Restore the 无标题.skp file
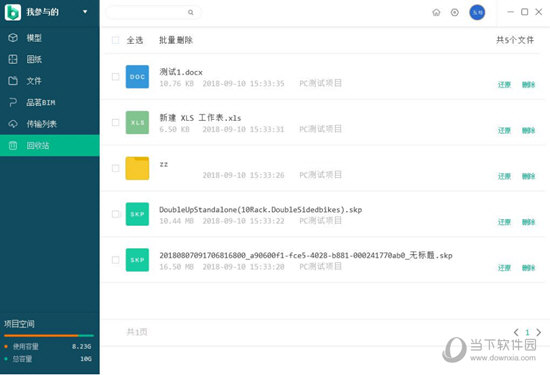Viewport: 550px width, 375px height. tap(504, 268)
